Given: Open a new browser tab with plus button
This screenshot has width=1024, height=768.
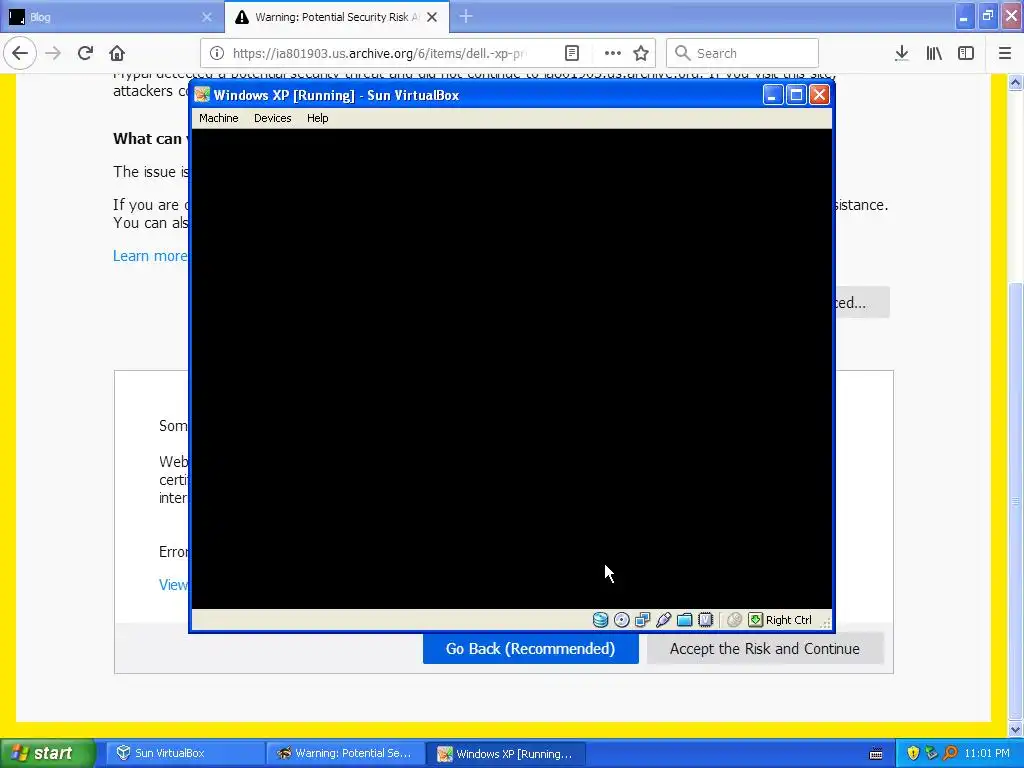Looking at the screenshot, I should [466, 16].
